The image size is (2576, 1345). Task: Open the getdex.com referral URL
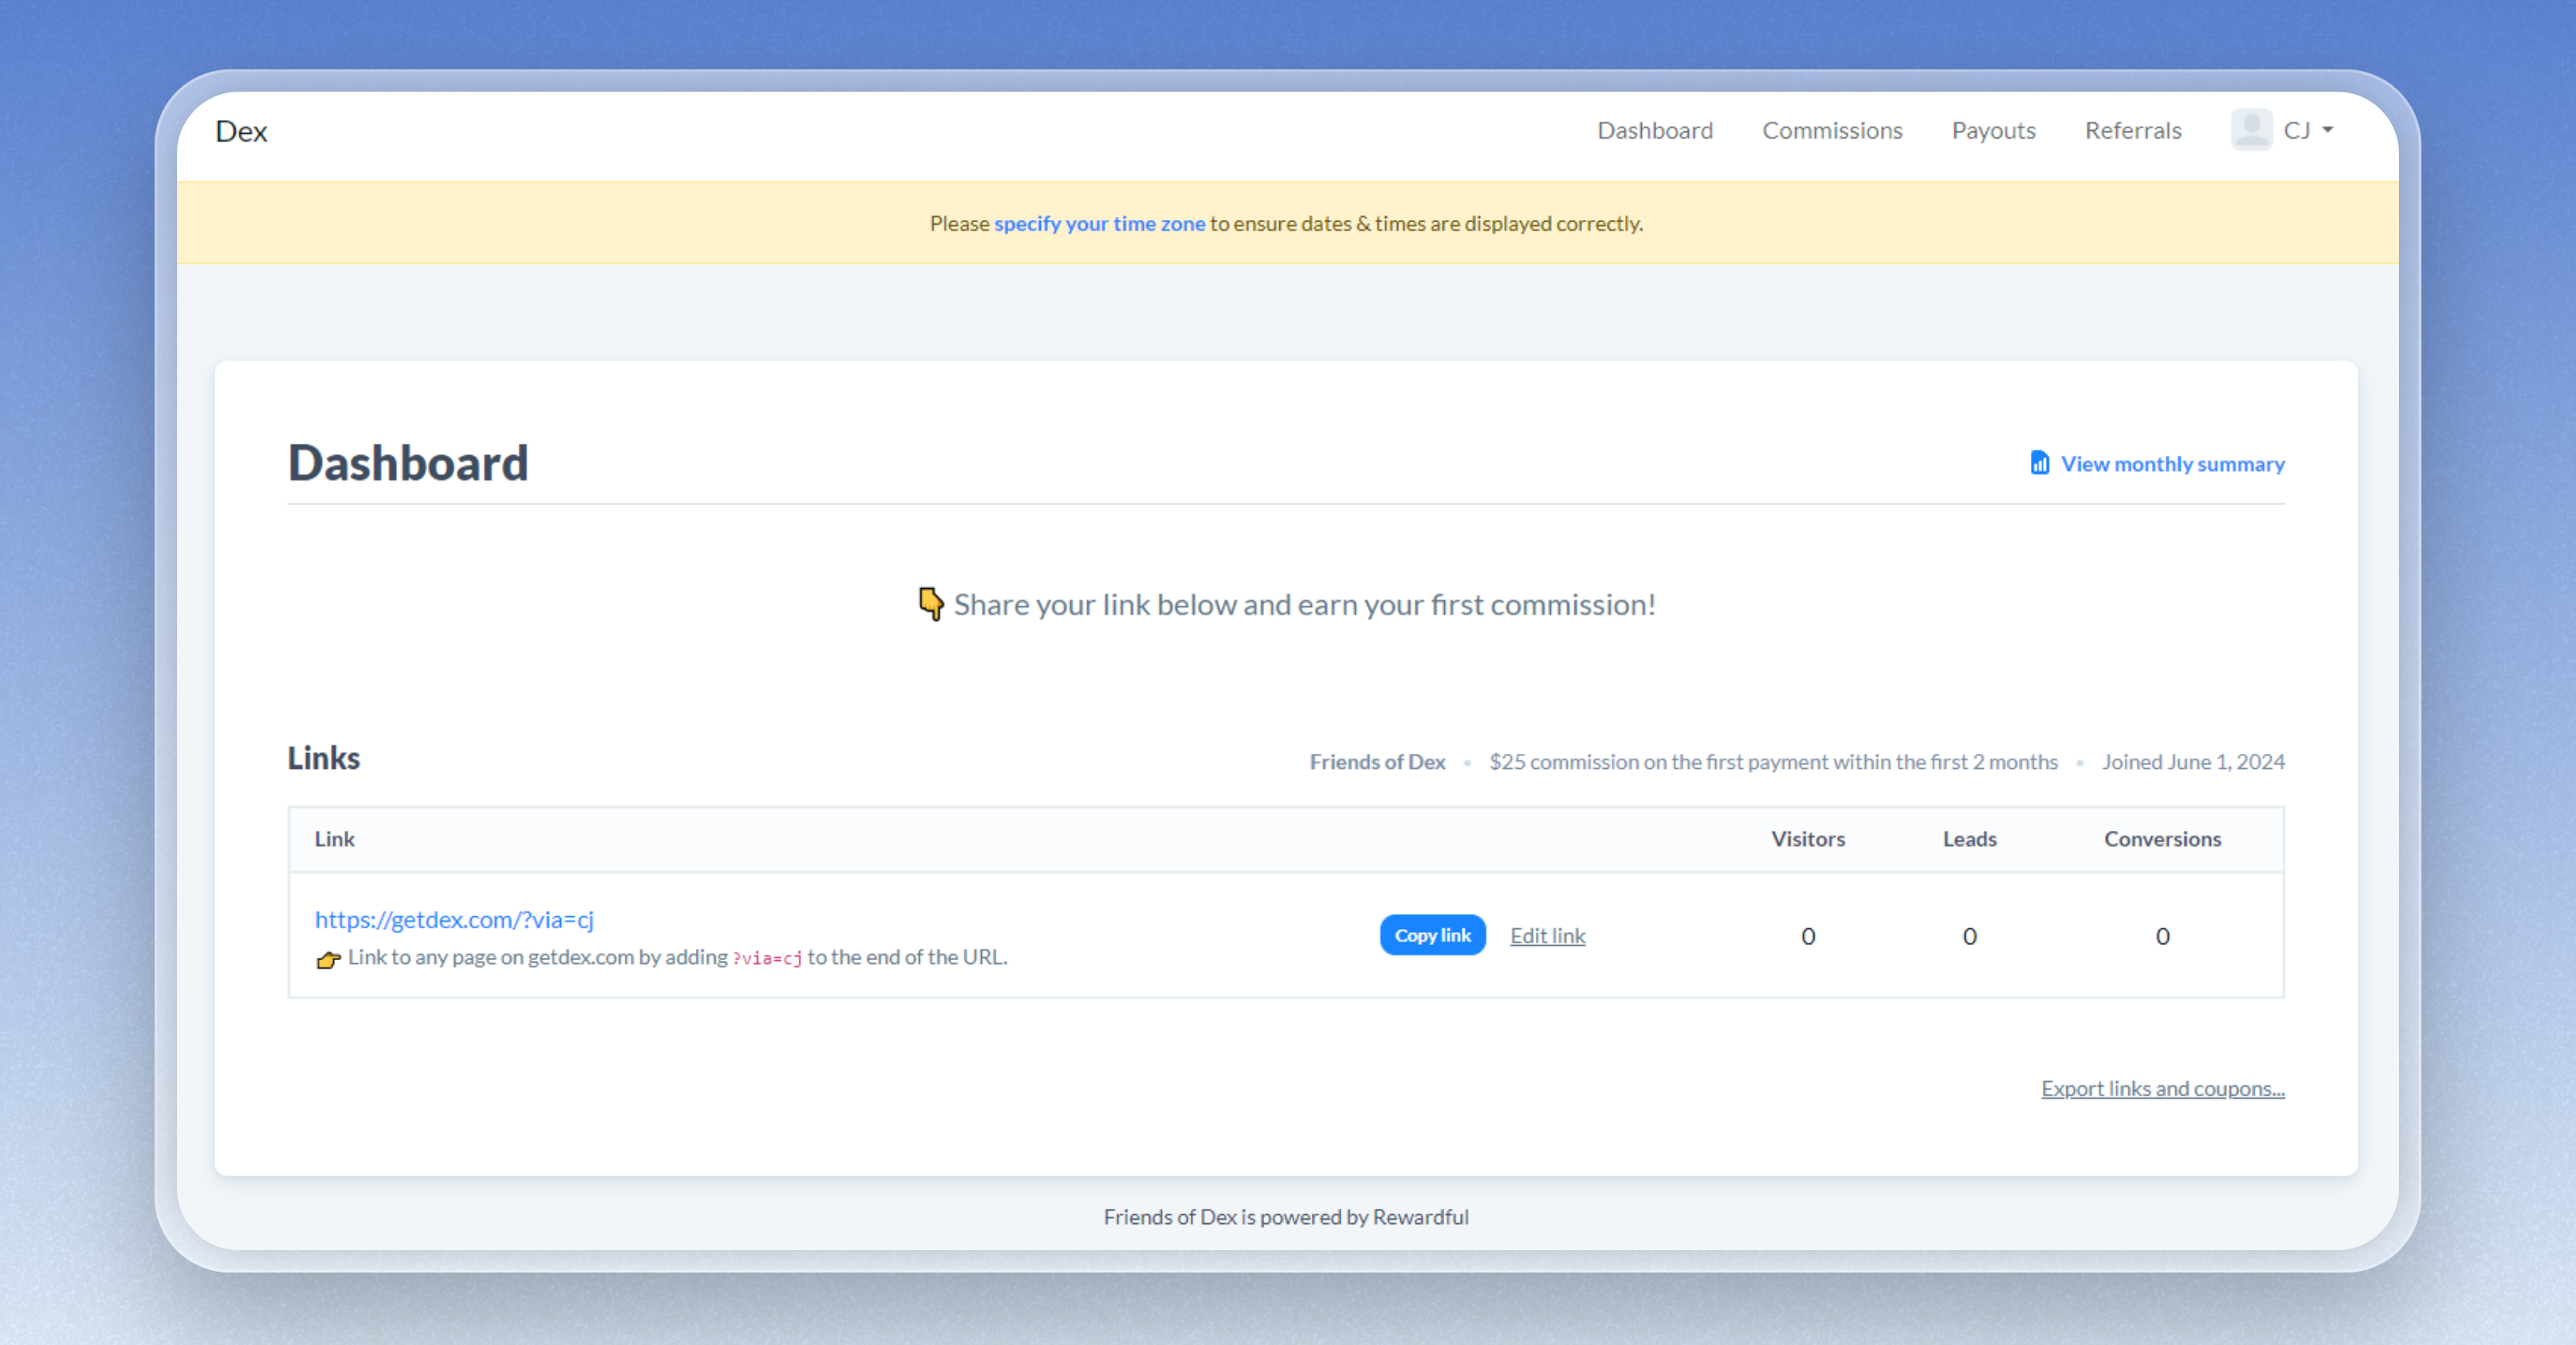tap(454, 919)
